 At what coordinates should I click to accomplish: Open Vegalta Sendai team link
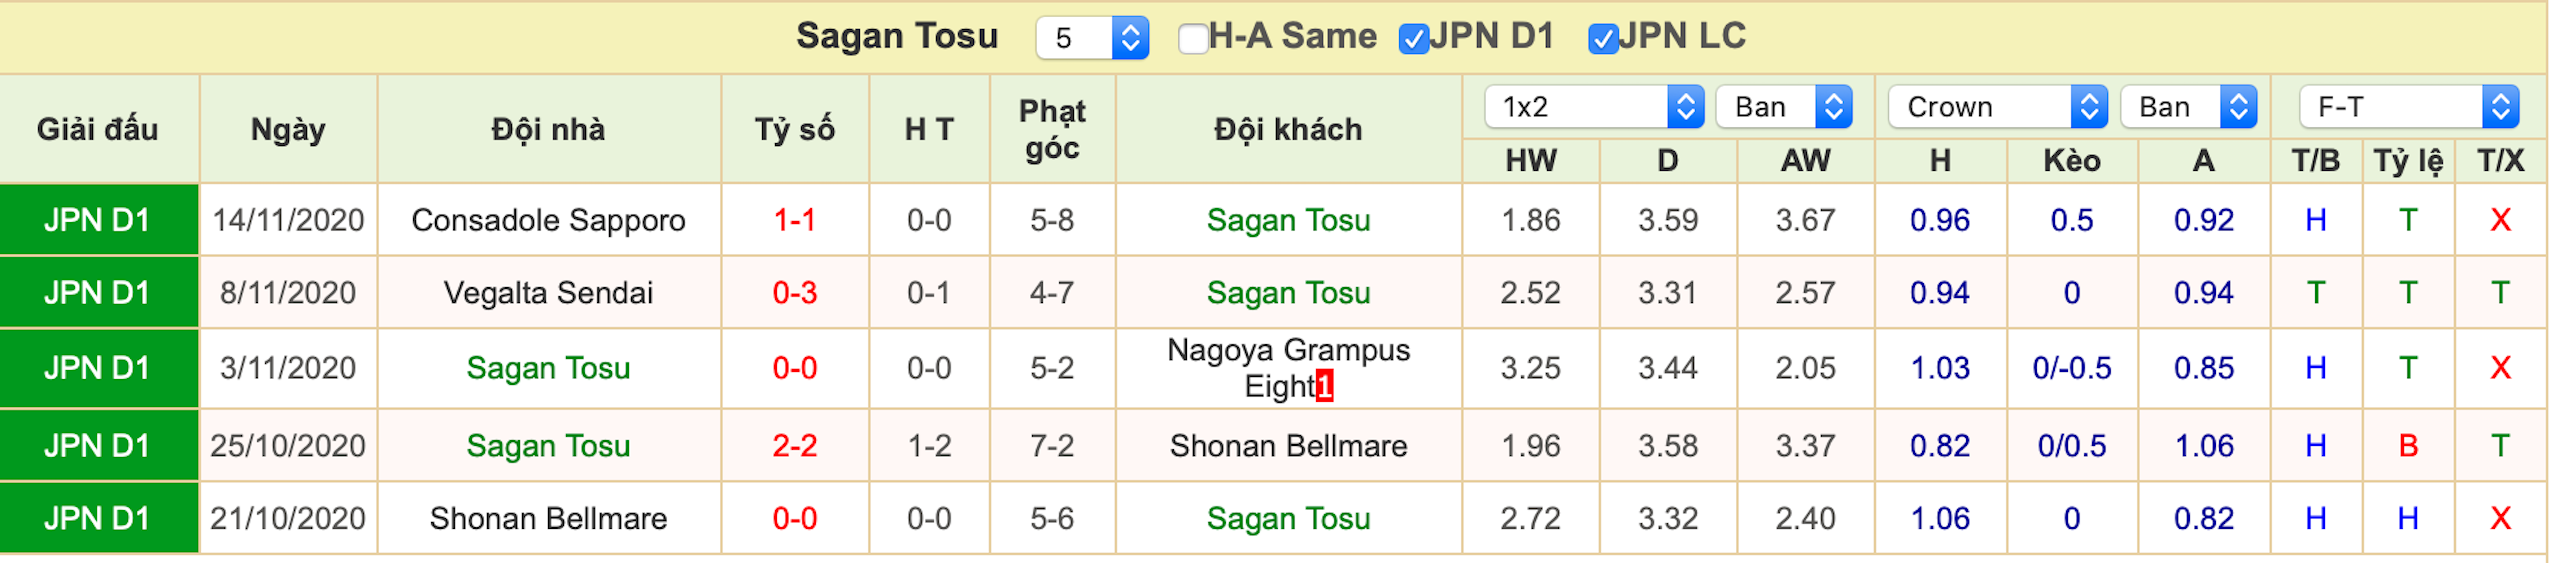tap(548, 293)
